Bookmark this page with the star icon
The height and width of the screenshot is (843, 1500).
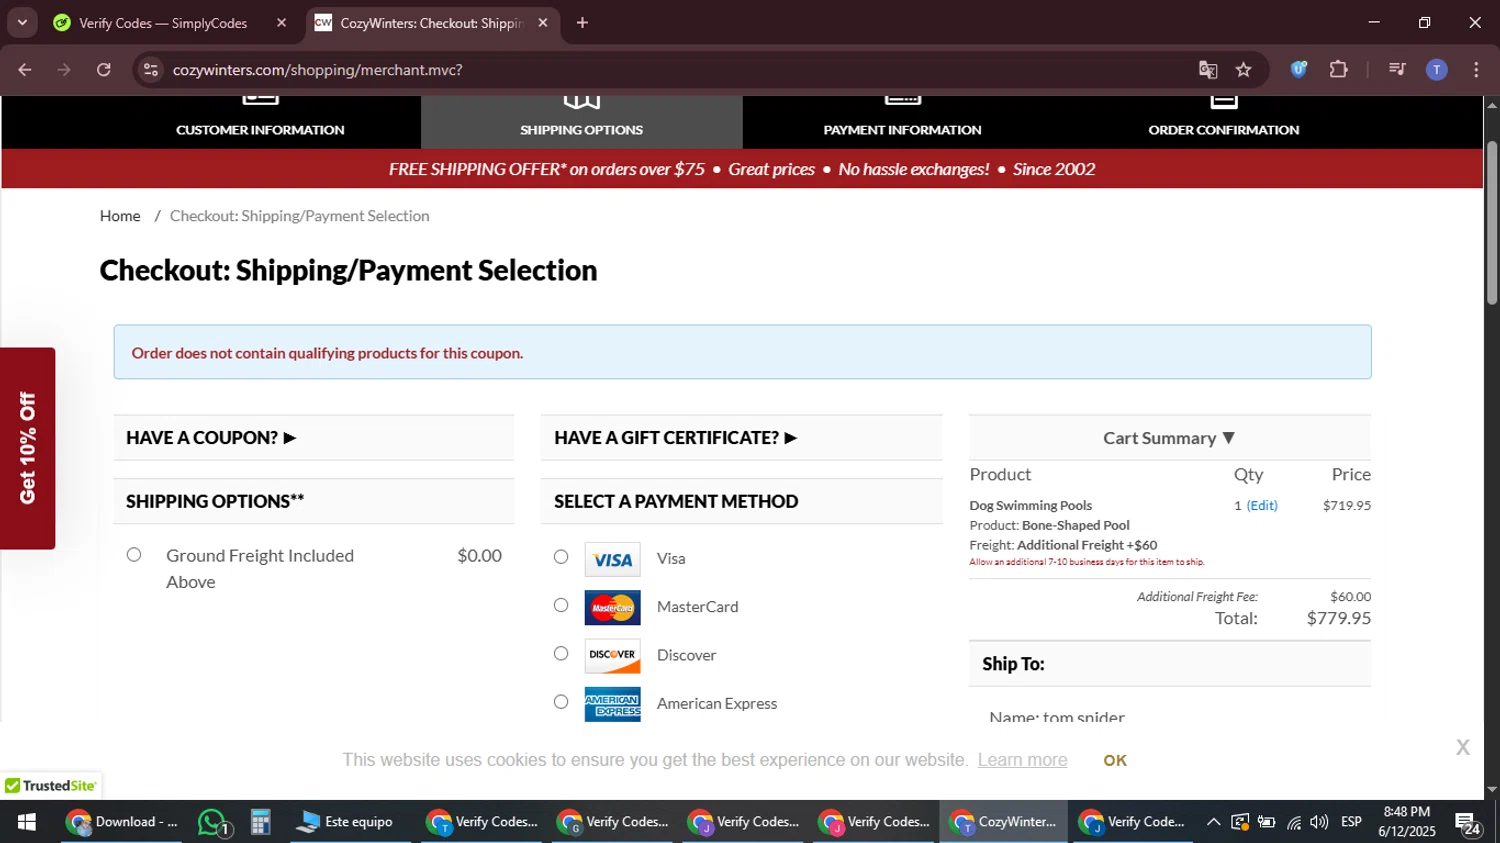(x=1244, y=70)
